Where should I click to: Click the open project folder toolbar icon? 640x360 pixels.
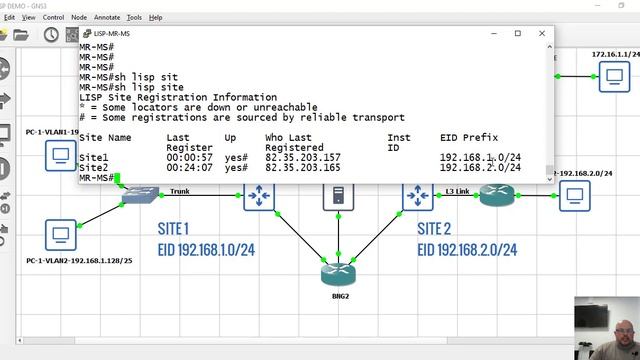coord(20,35)
